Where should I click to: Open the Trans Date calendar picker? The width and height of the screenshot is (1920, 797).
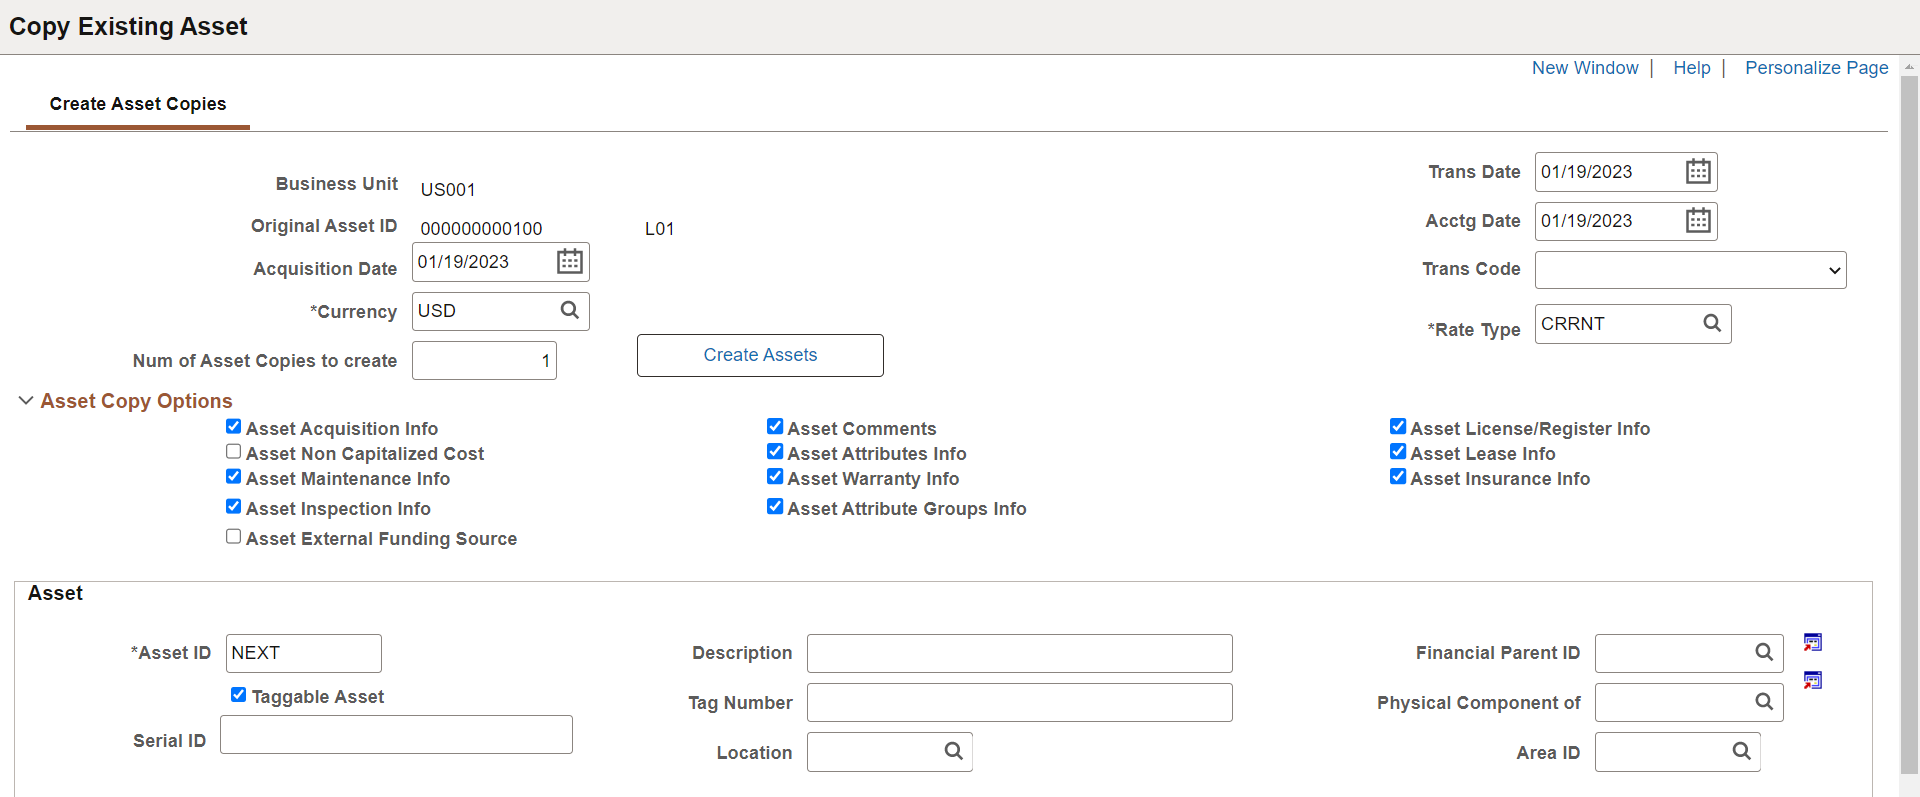coord(1697,172)
